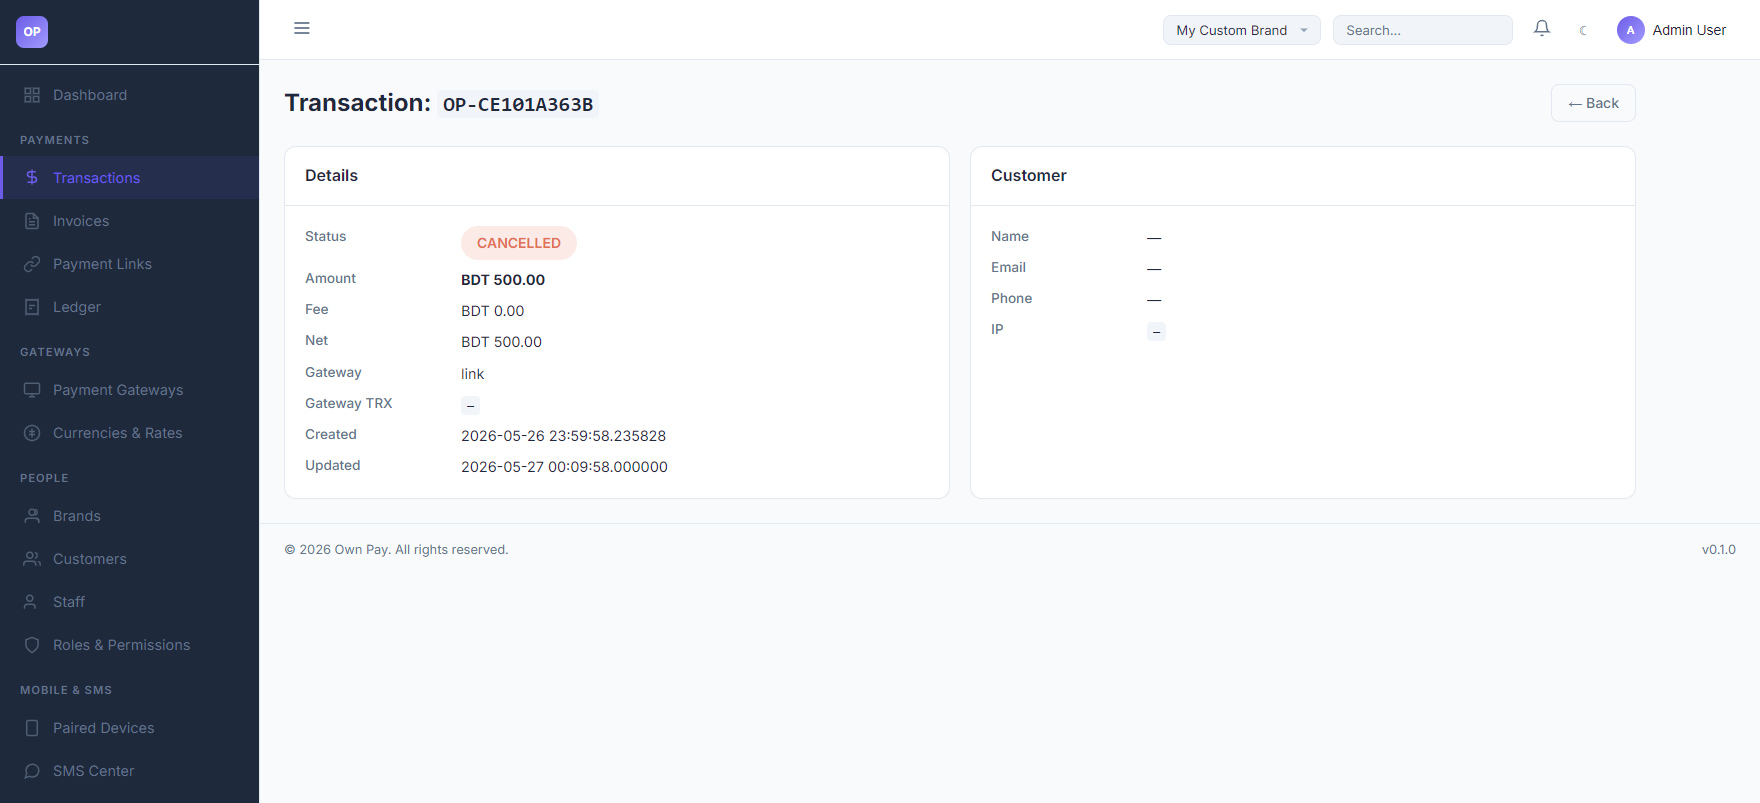Open SMS Center menu item
The height and width of the screenshot is (803, 1760).
[x=129, y=771]
